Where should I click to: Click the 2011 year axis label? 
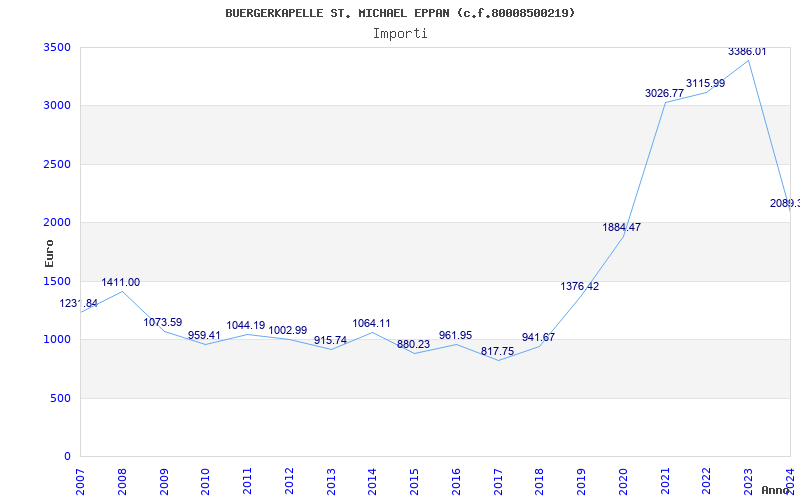pyautogui.click(x=247, y=482)
